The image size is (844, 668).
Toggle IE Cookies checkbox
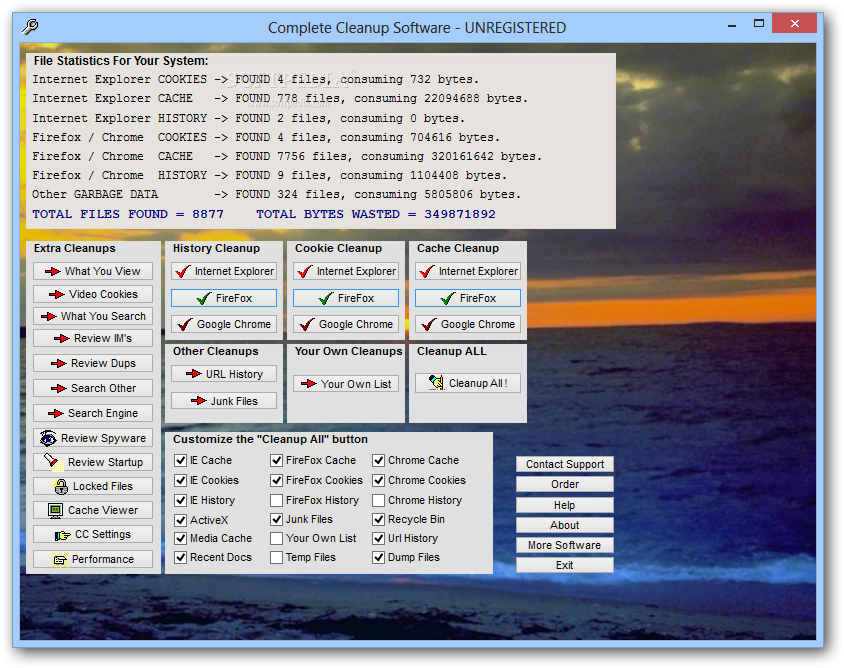pyautogui.click(x=181, y=480)
